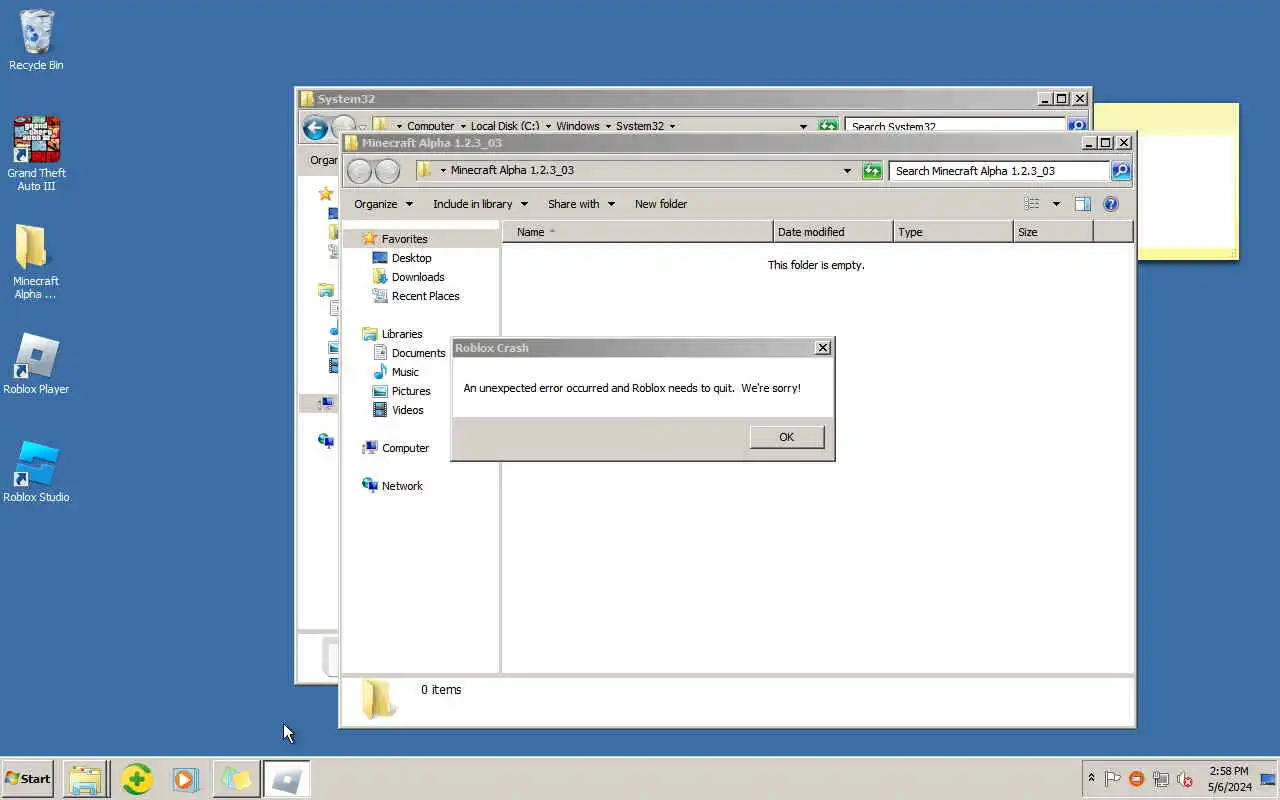Click the Search Minecraft Alpha 1.2.3_03 field

click(x=999, y=171)
